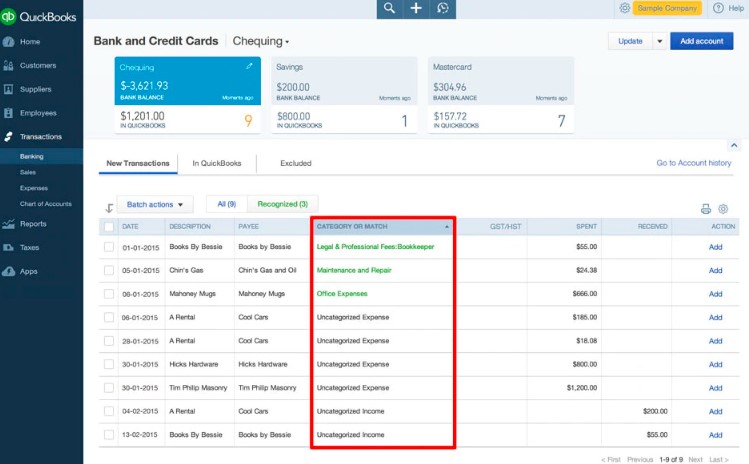Add the Chin's Gas transaction
This screenshot has height=464, width=749.
pyautogui.click(x=715, y=270)
